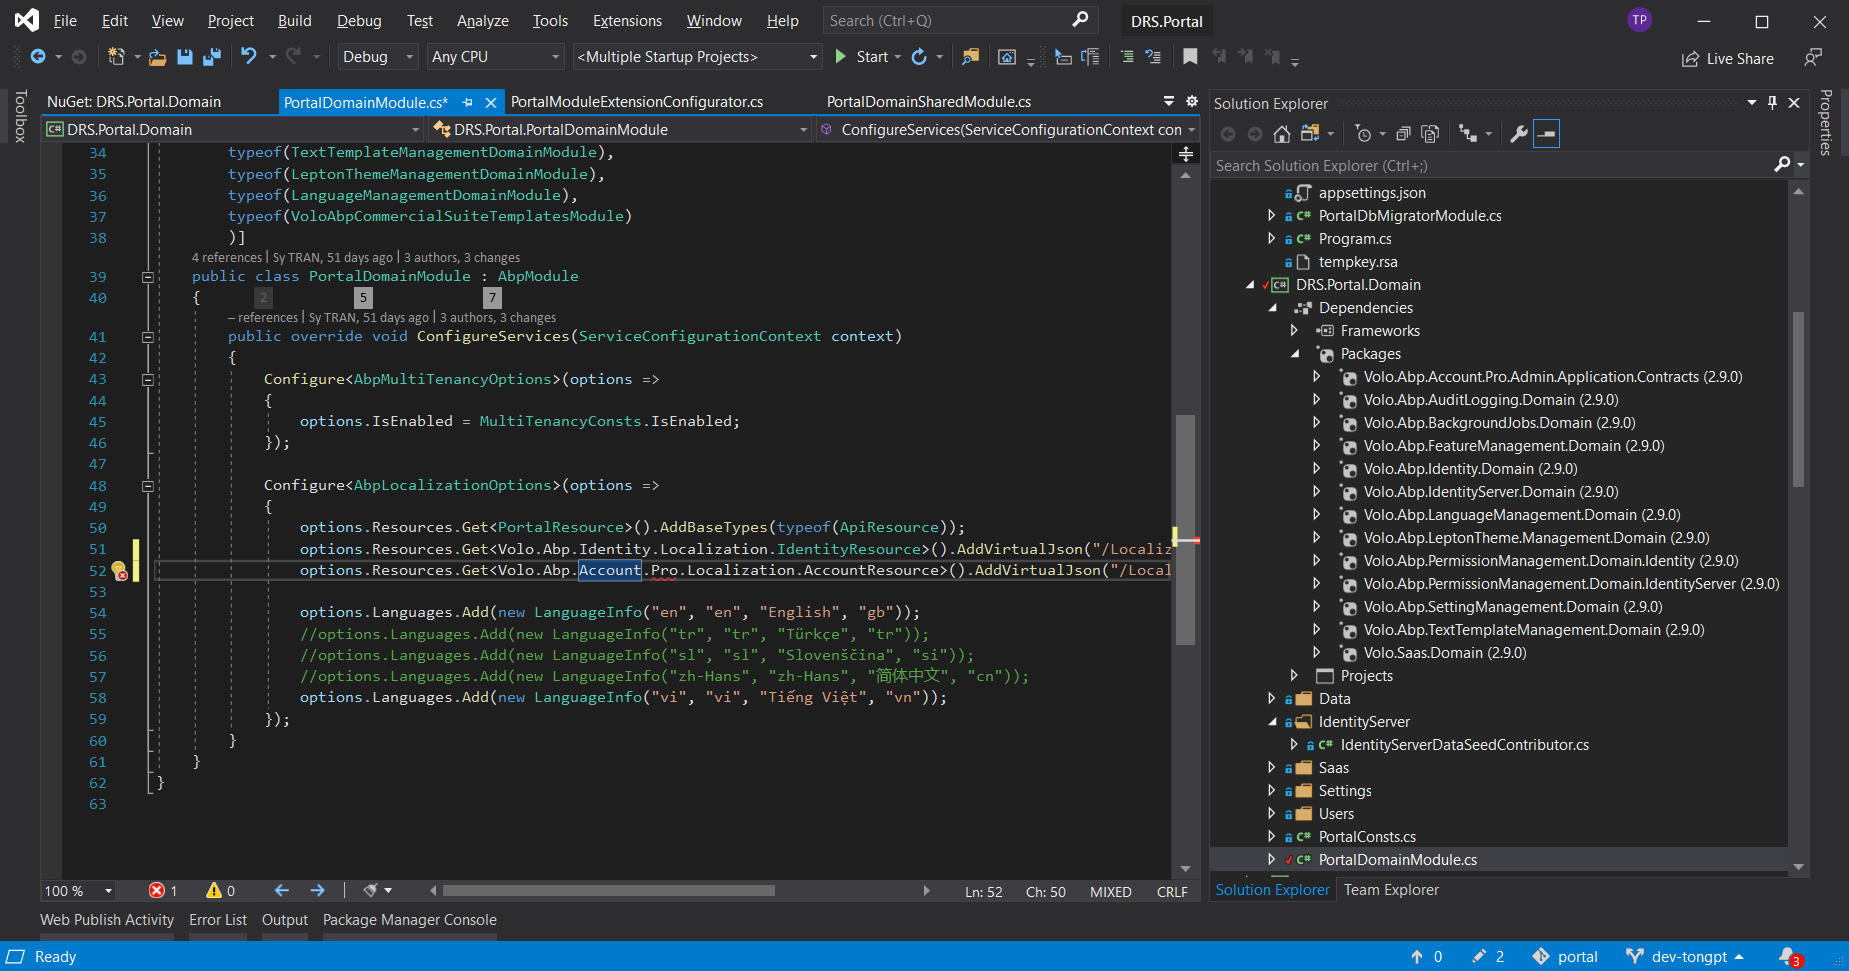Screen dimensions: 1849x971
Task: Click the Live Share button
Action: pos(1728,59)
